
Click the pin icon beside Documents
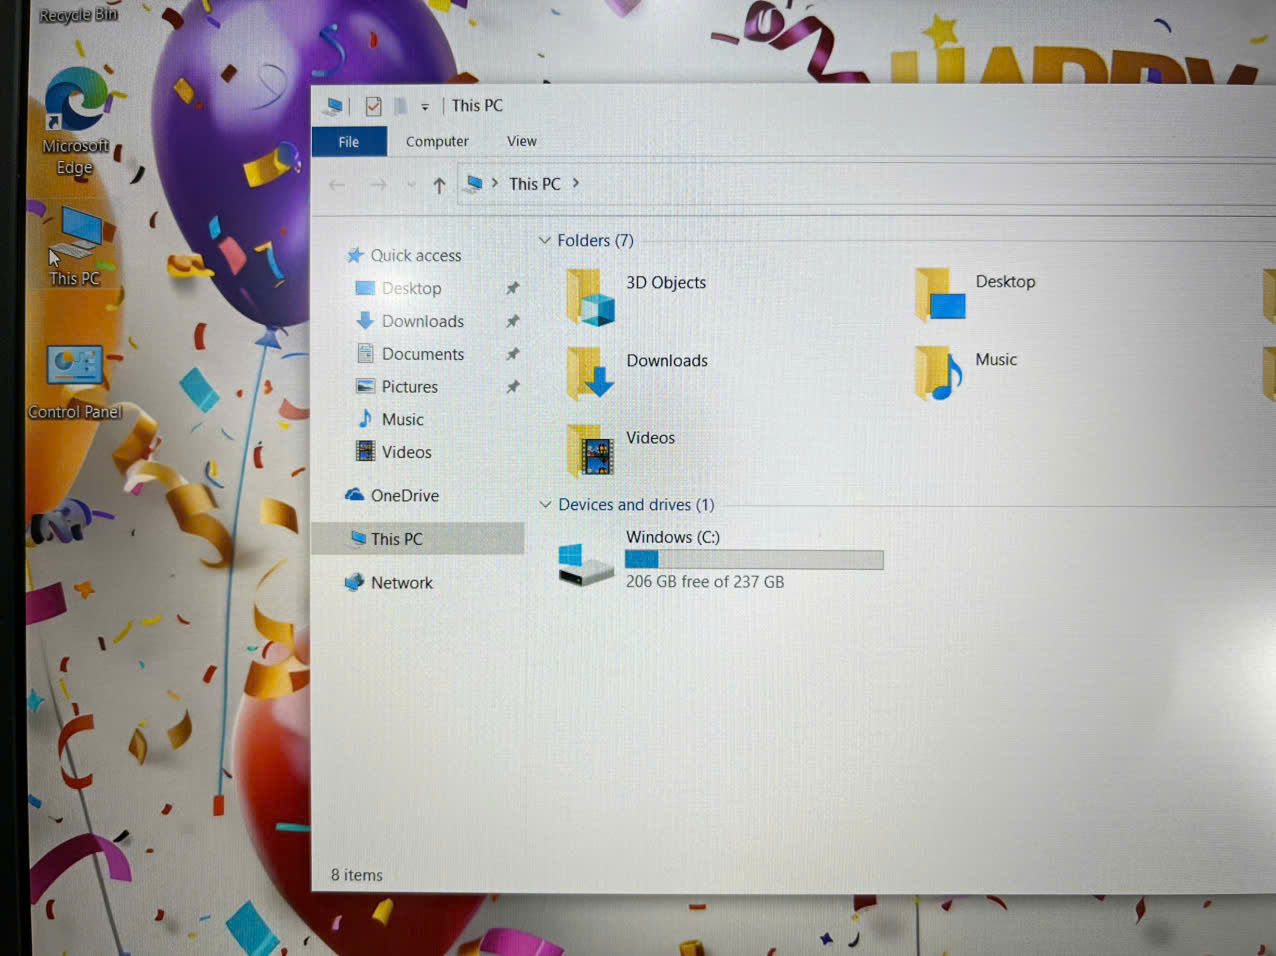[x=513, y=354]
